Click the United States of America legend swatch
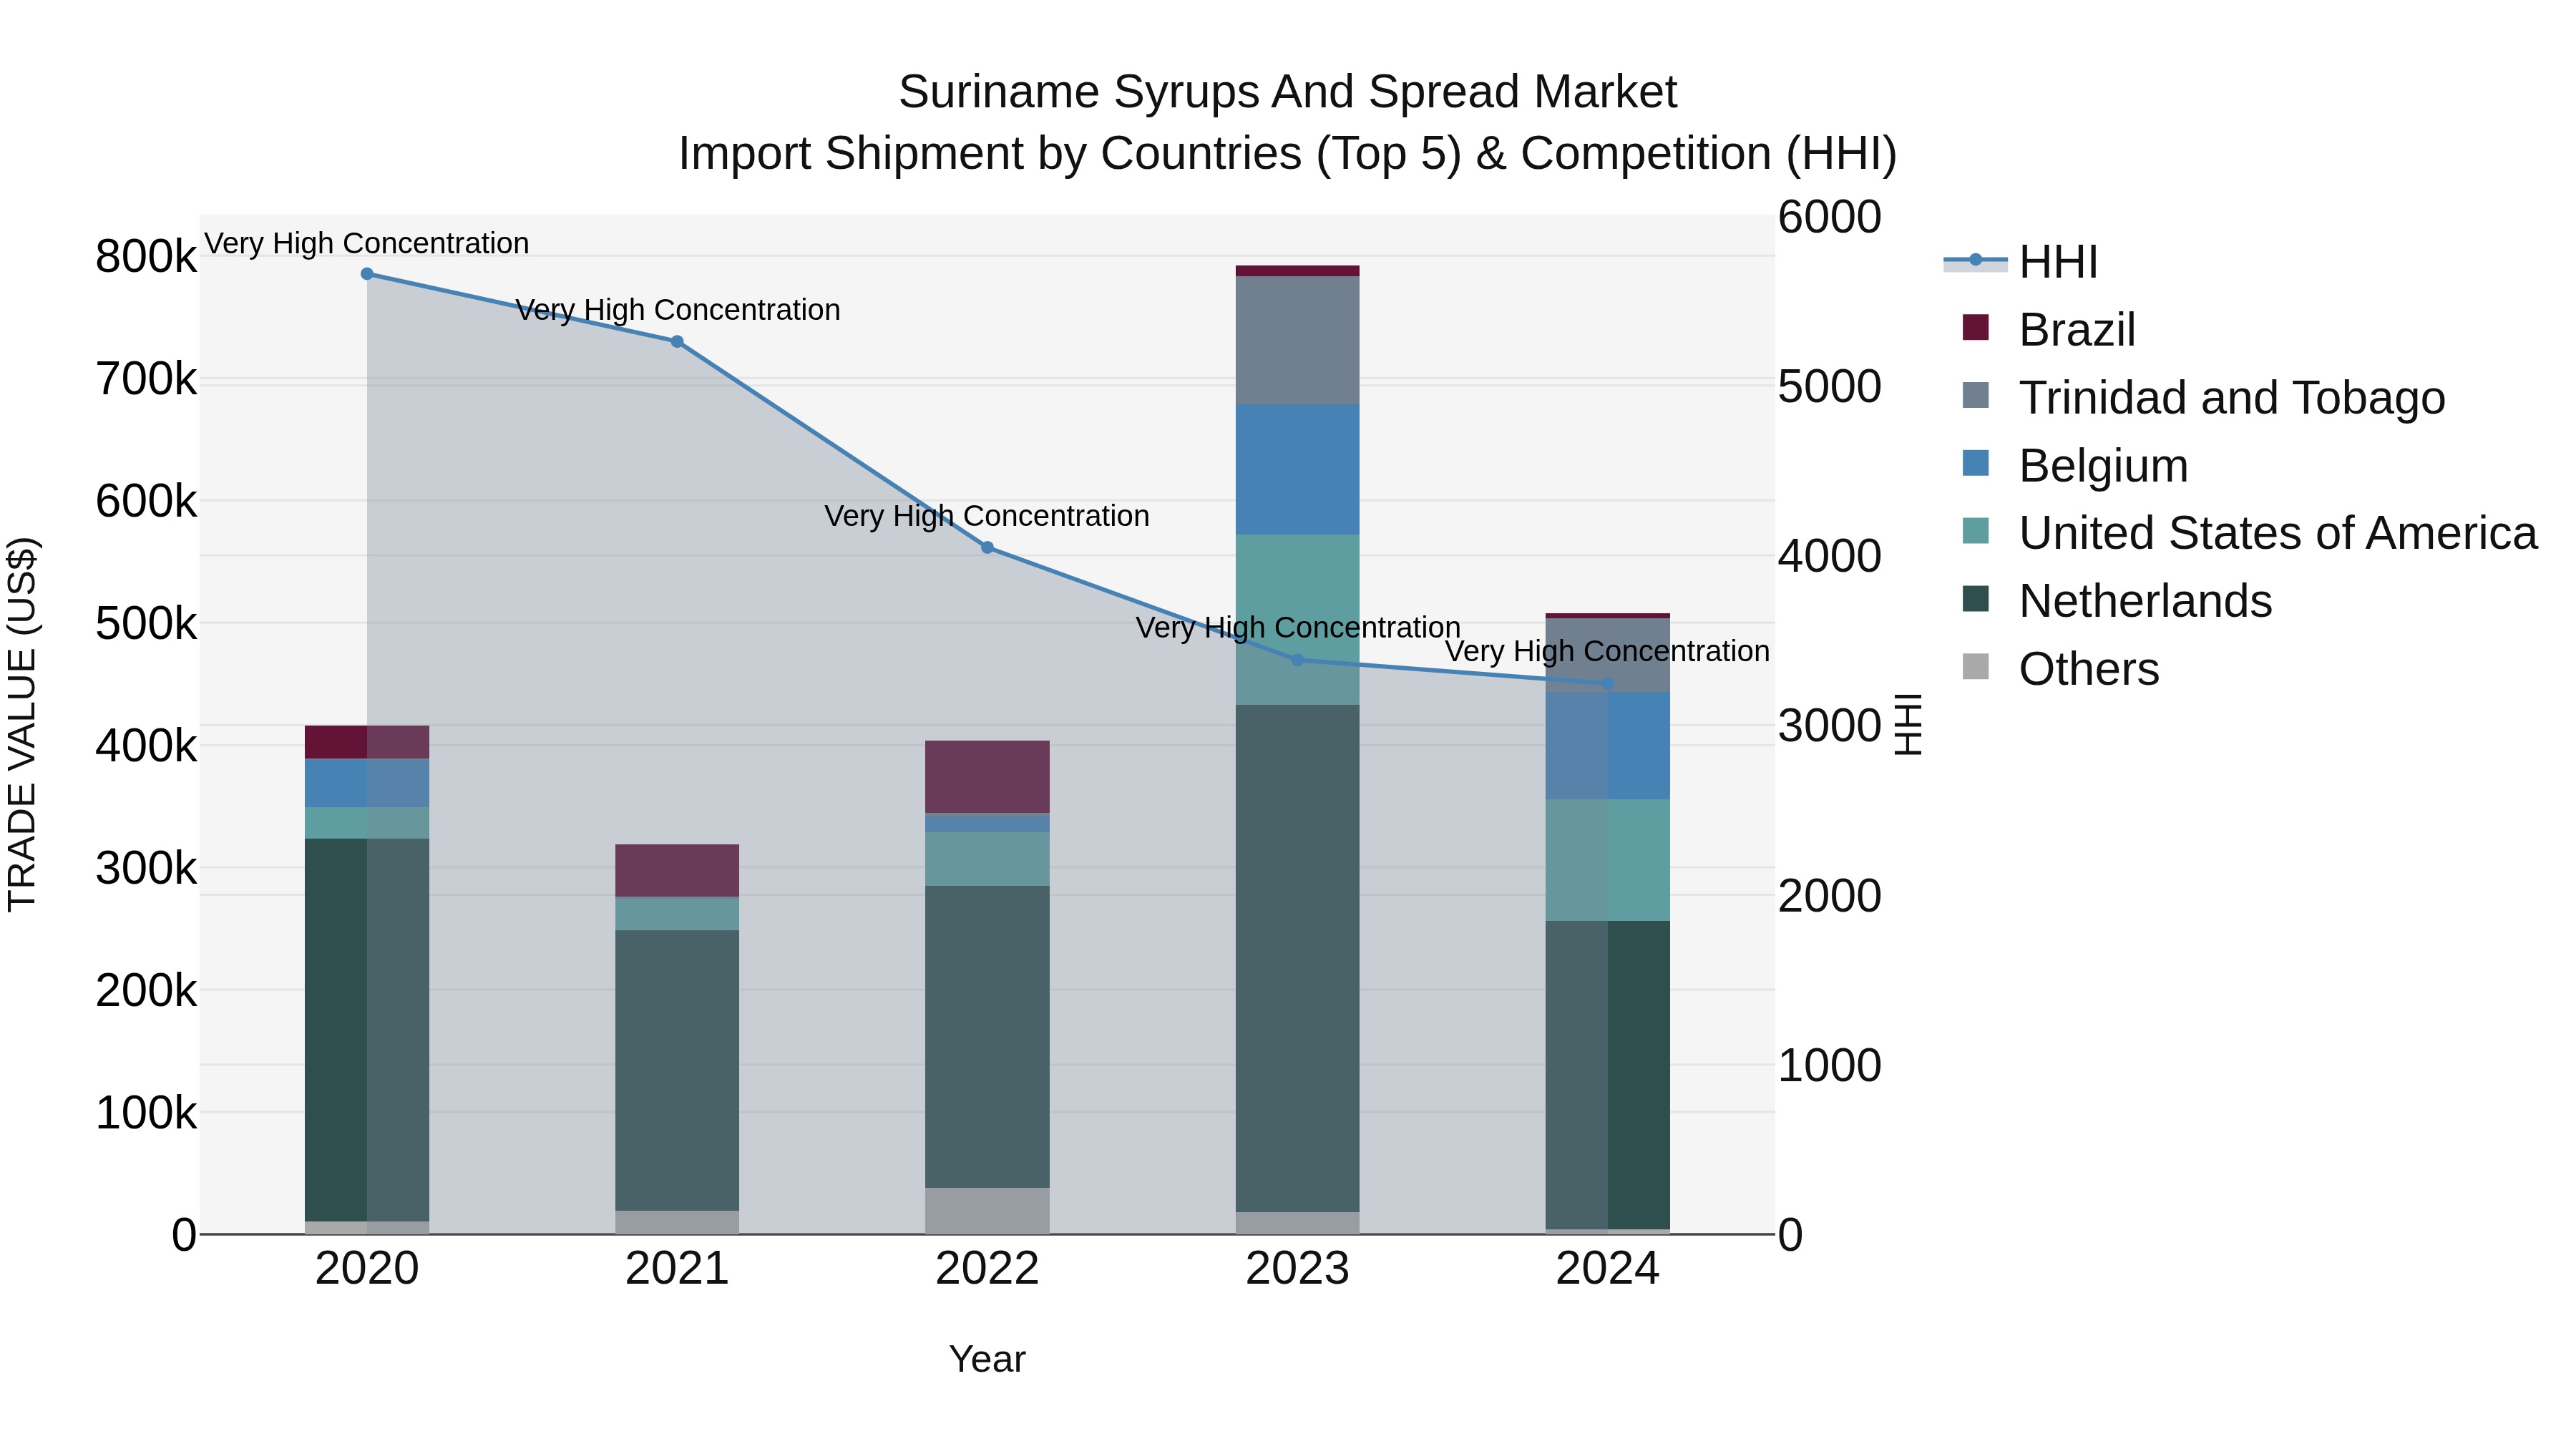This screenshot has width=2576, height=1449. [x=1975, y=531]
